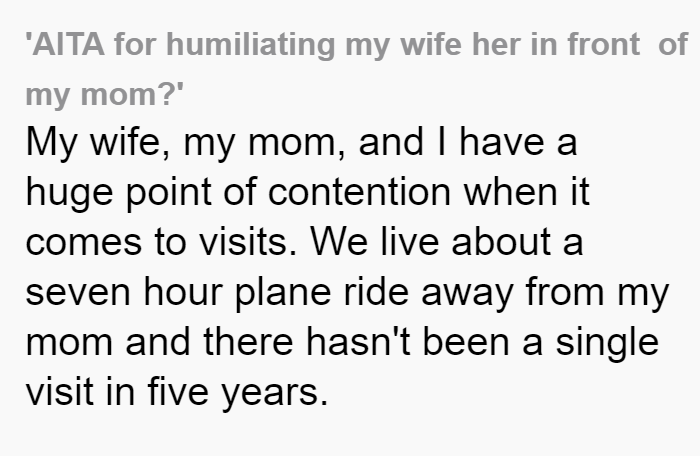This screenshot has width=700, height=456.
Task: Click the word 'visits.' in the paragraph
Action: tap(247, 243)
